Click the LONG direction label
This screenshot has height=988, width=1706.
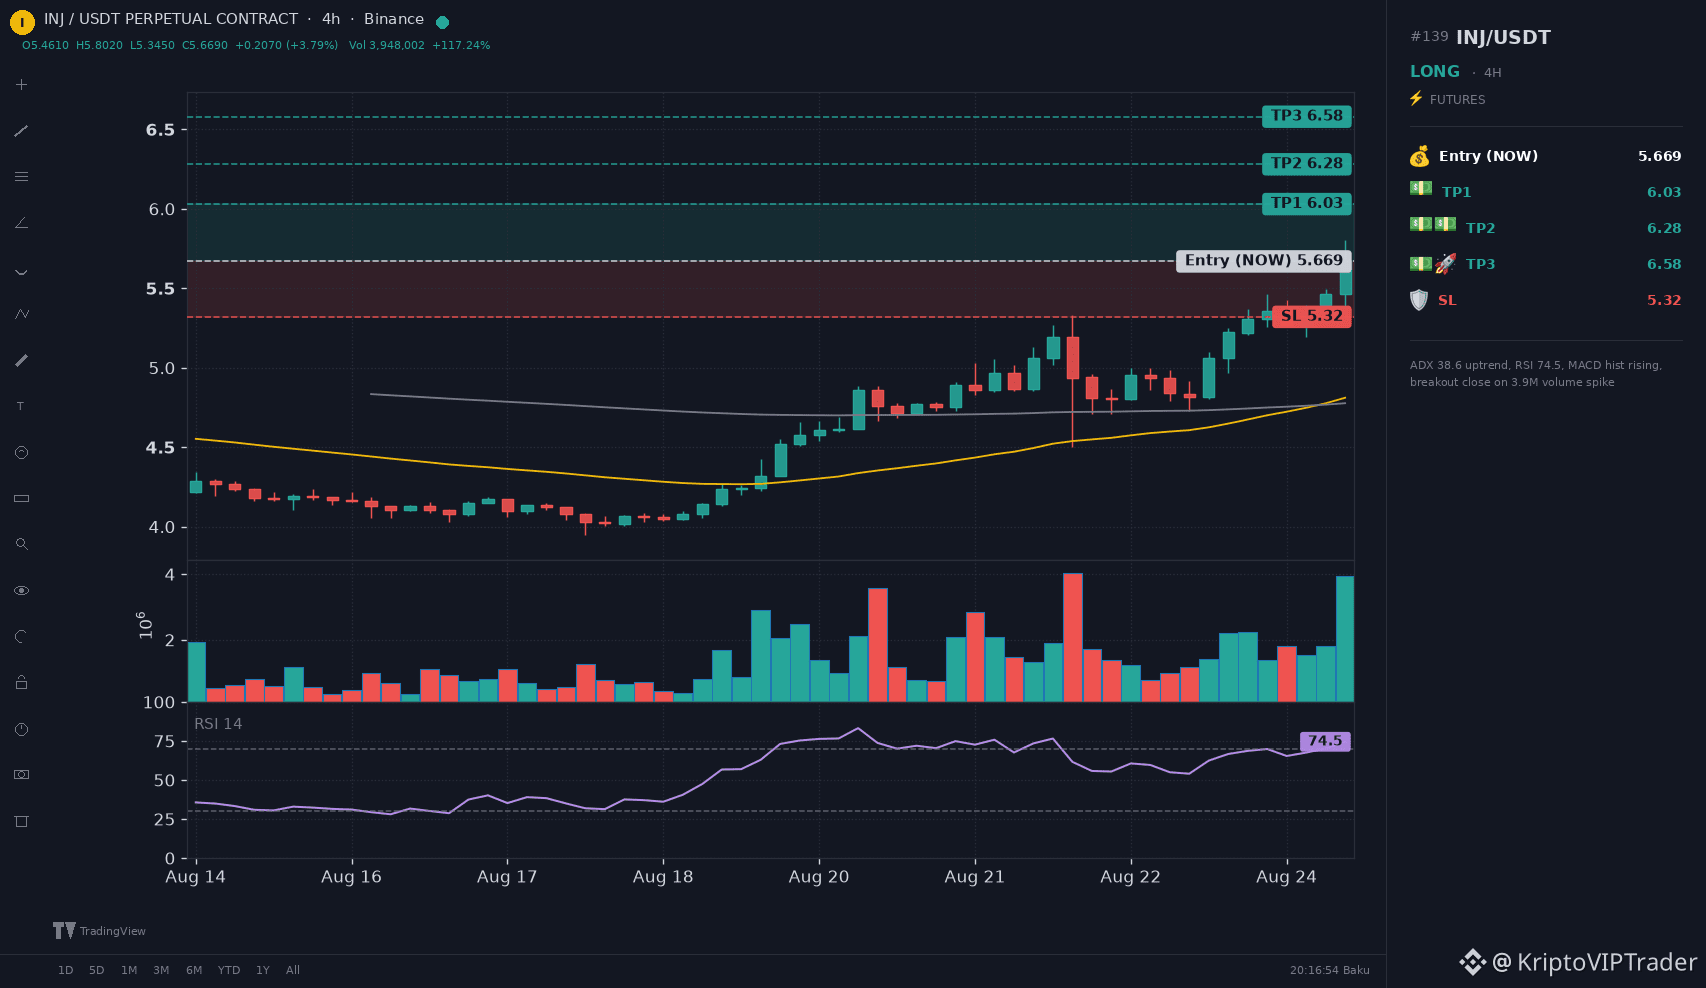(1434, 72)
